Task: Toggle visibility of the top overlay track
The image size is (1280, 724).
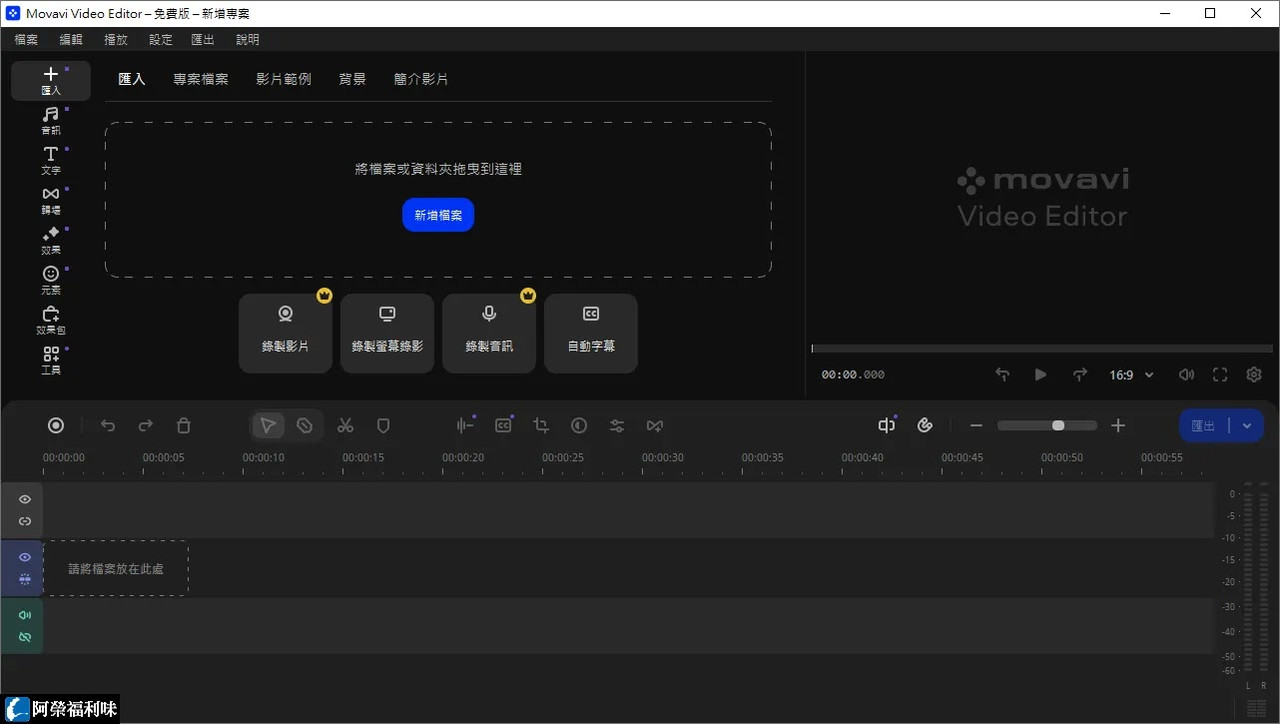Action: [25, 499]
